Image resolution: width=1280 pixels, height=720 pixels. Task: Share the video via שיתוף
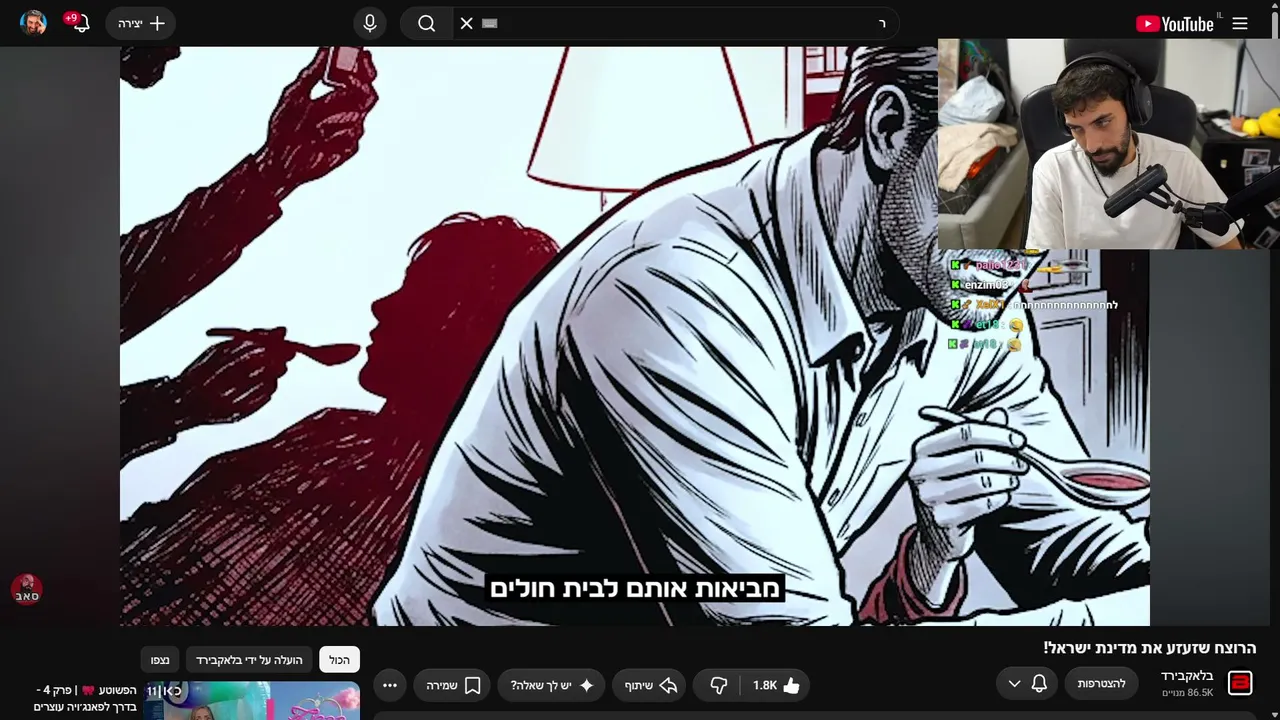[650, 685]
